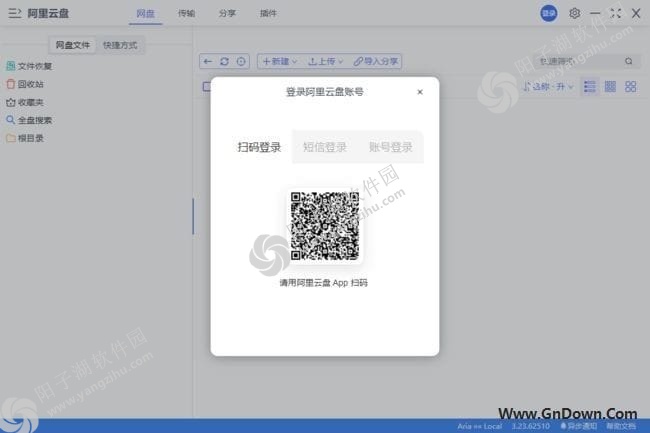This screenshot has height=433, width=650.
Task: Switch to large grid view icon
Action: (x=630, y=87)
